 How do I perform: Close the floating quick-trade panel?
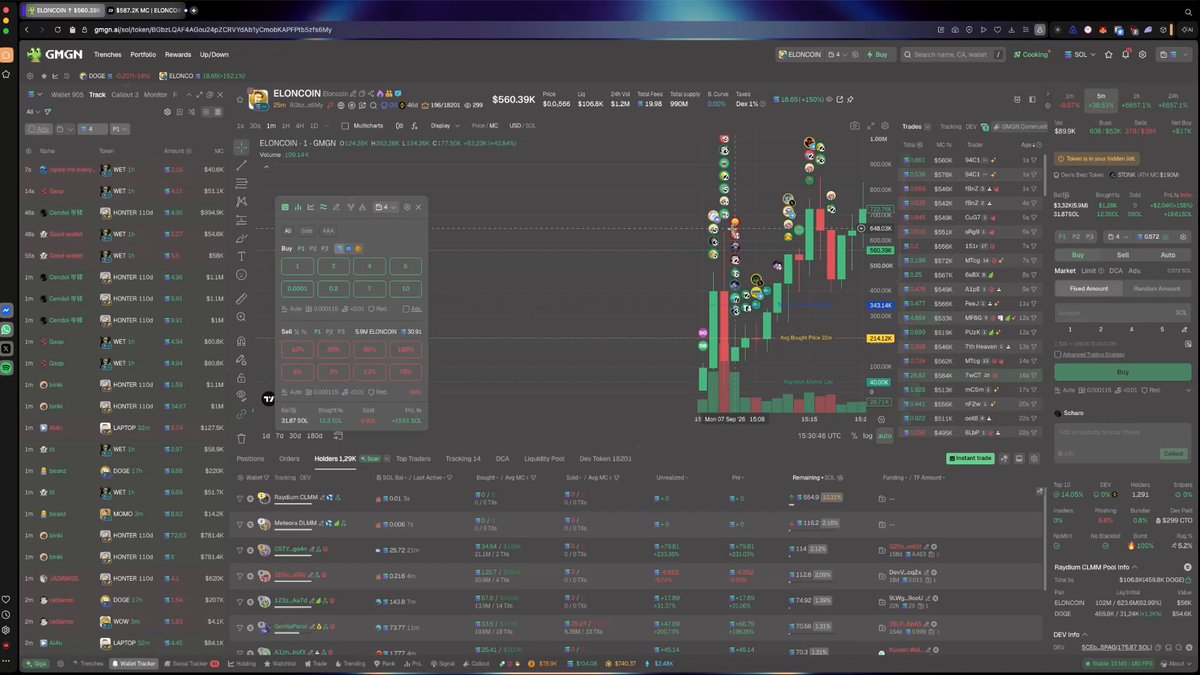click(x=418, y=207)
